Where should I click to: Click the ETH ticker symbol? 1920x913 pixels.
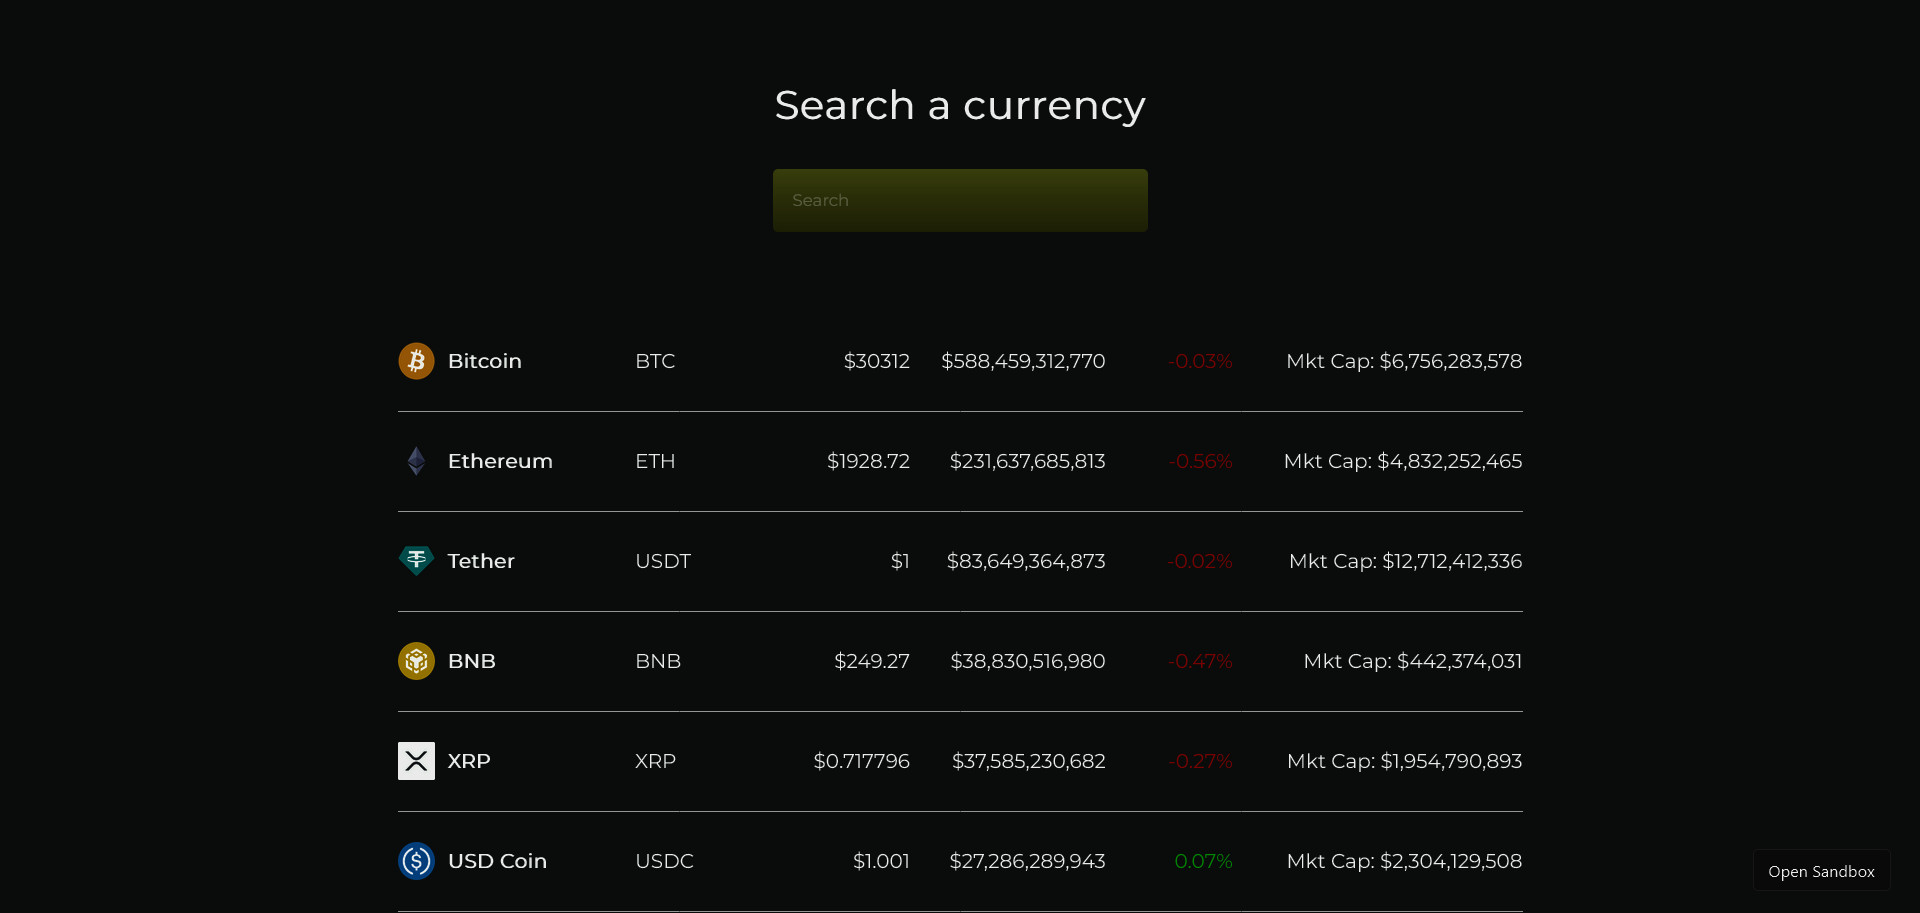click(x=655, y=461)
